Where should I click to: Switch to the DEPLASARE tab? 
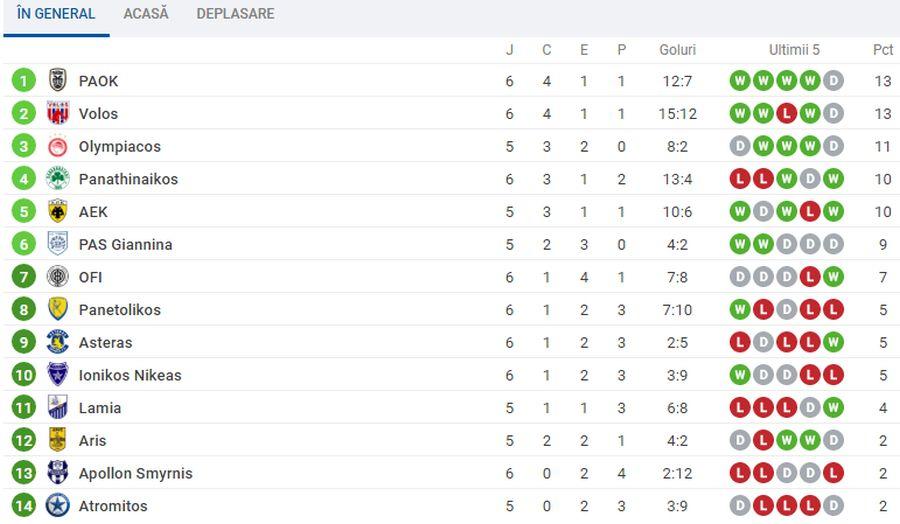pyautogui.click(x=235, y=14)
